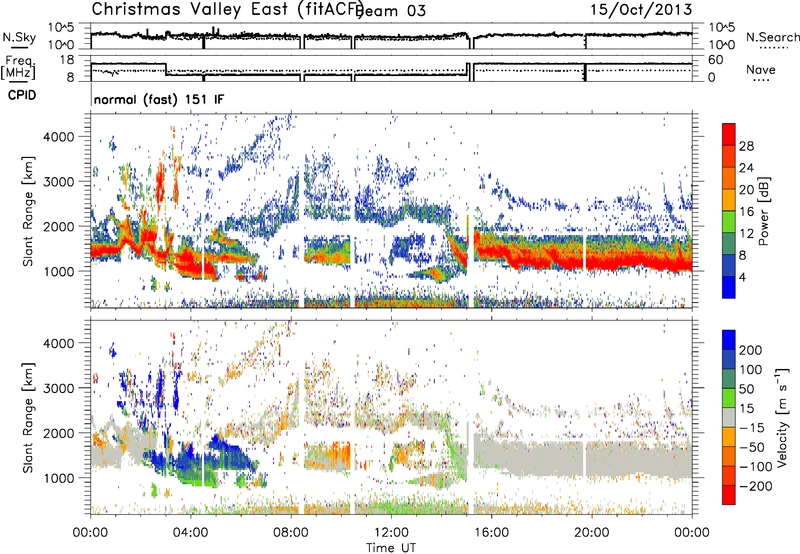Pick the light green segment of Power colorbar
Viewport: 800px width, 554px height.
[x=729, y=221]
